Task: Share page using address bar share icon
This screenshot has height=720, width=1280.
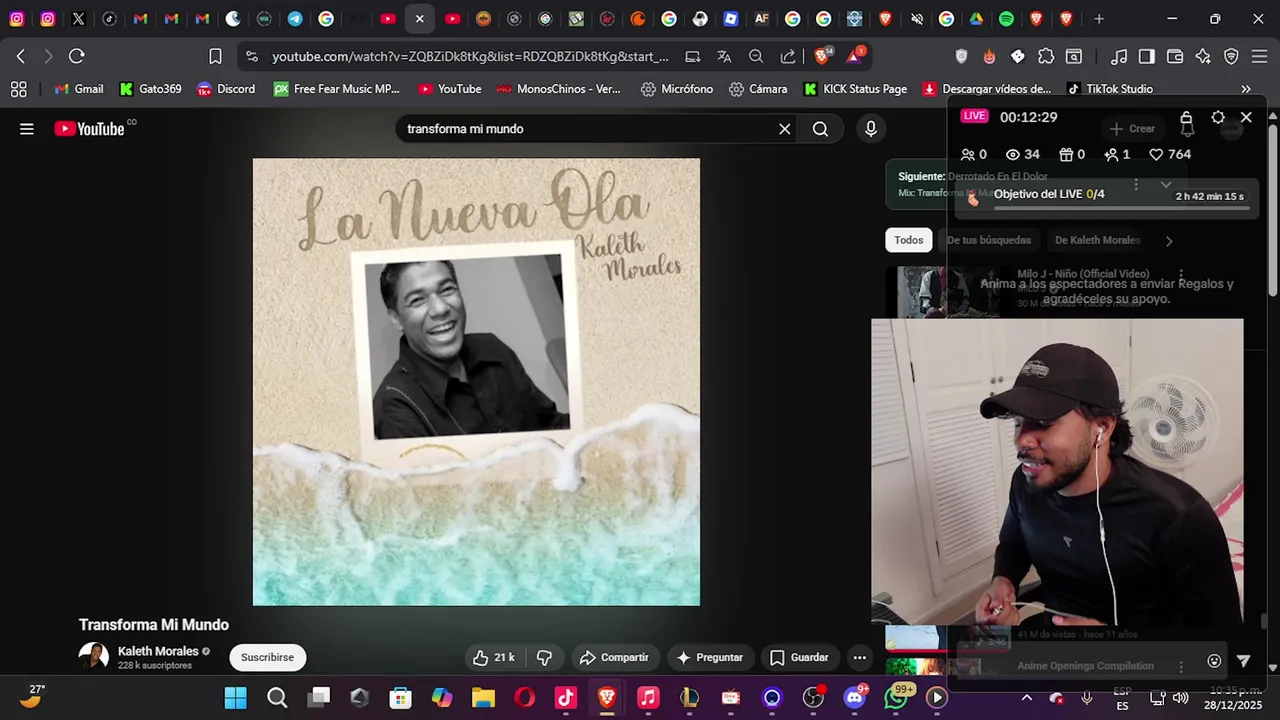Action: click(788, 57)
